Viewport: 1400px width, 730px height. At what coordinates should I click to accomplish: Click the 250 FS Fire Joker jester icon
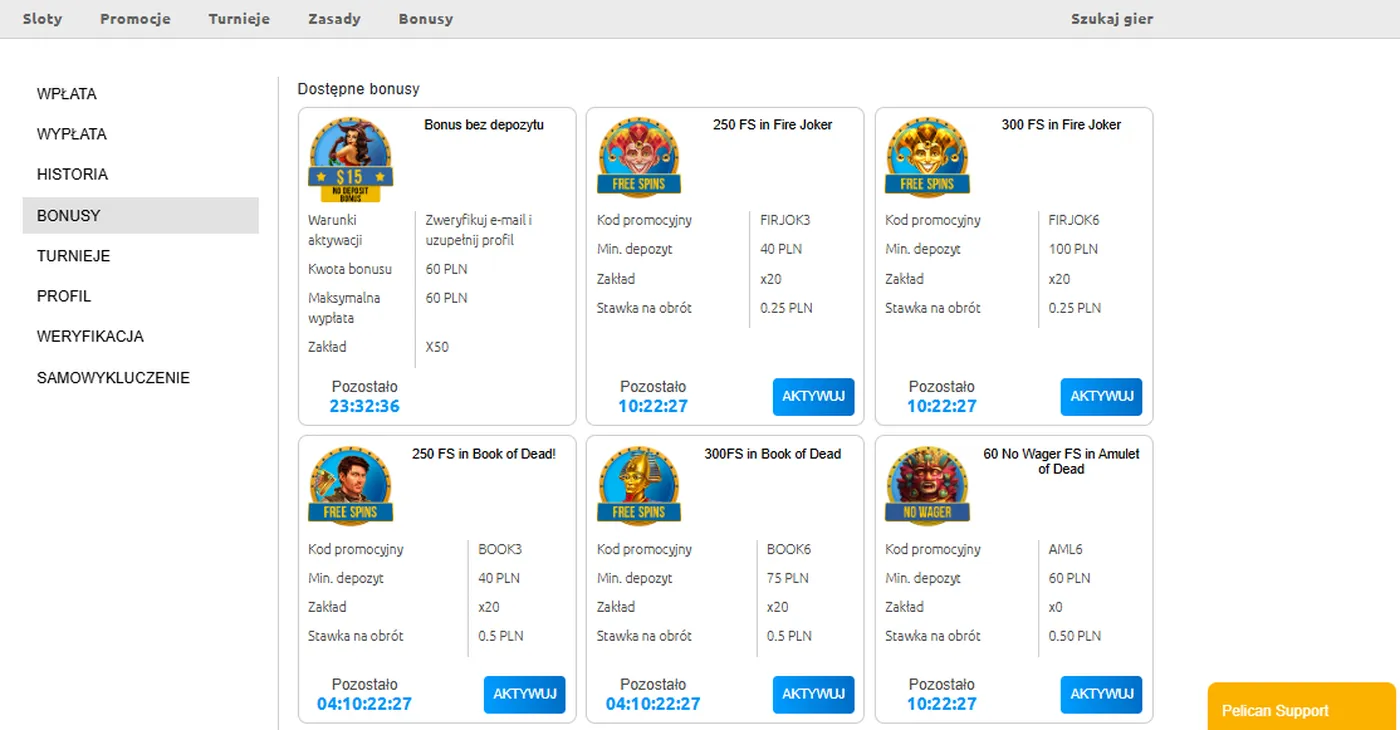coord(638,157)
